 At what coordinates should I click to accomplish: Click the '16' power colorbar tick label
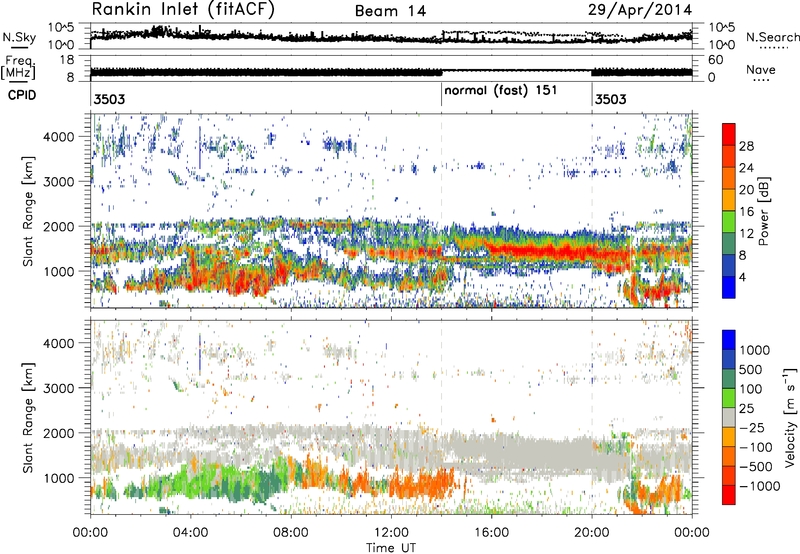click(x=746, y=212)
